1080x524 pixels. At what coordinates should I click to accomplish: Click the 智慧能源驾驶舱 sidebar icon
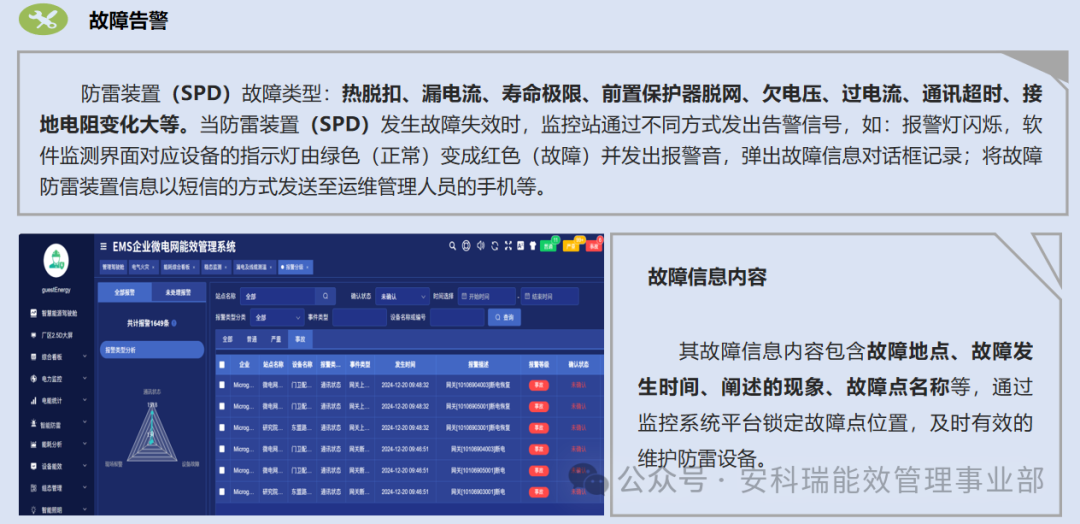tap(33, 313)
